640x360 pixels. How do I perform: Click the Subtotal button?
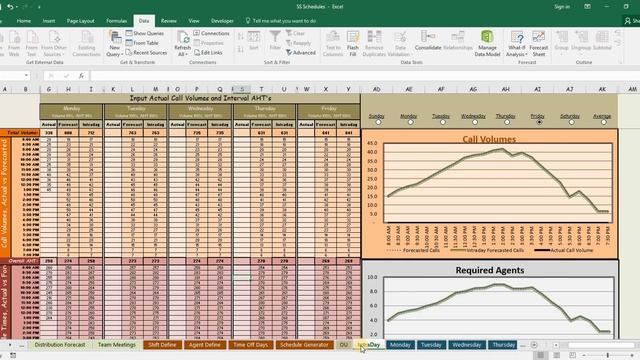point(602,41)
